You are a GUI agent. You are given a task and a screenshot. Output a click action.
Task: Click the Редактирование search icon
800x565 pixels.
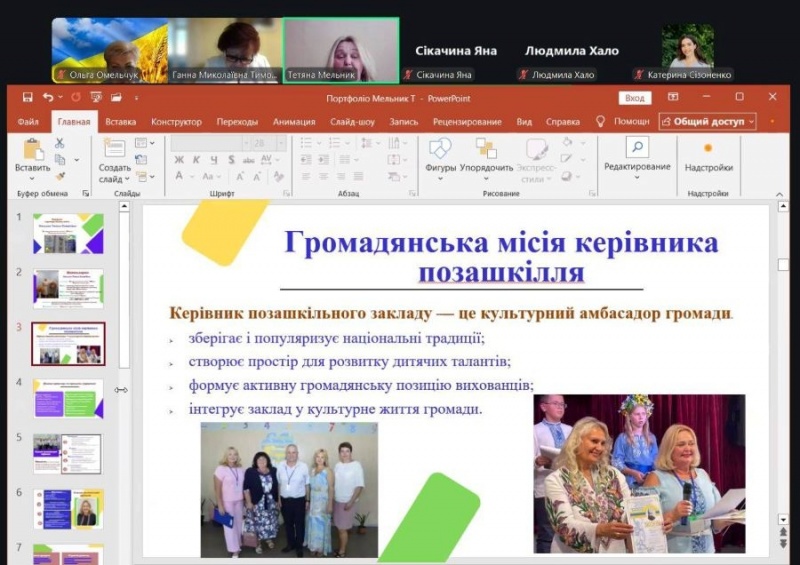tap(637, 148)
